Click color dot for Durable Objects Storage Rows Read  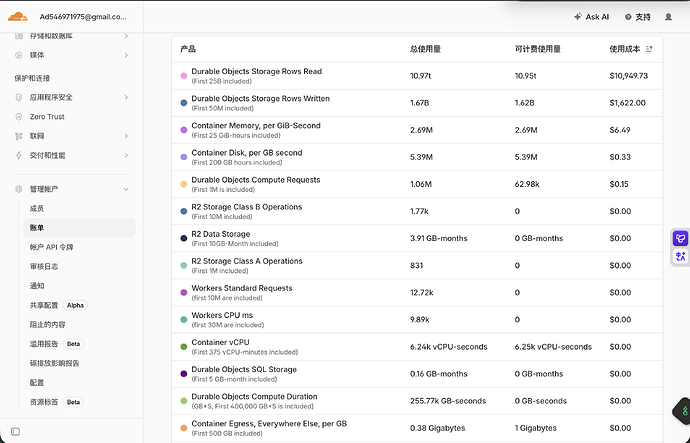[x=184, y=76]
